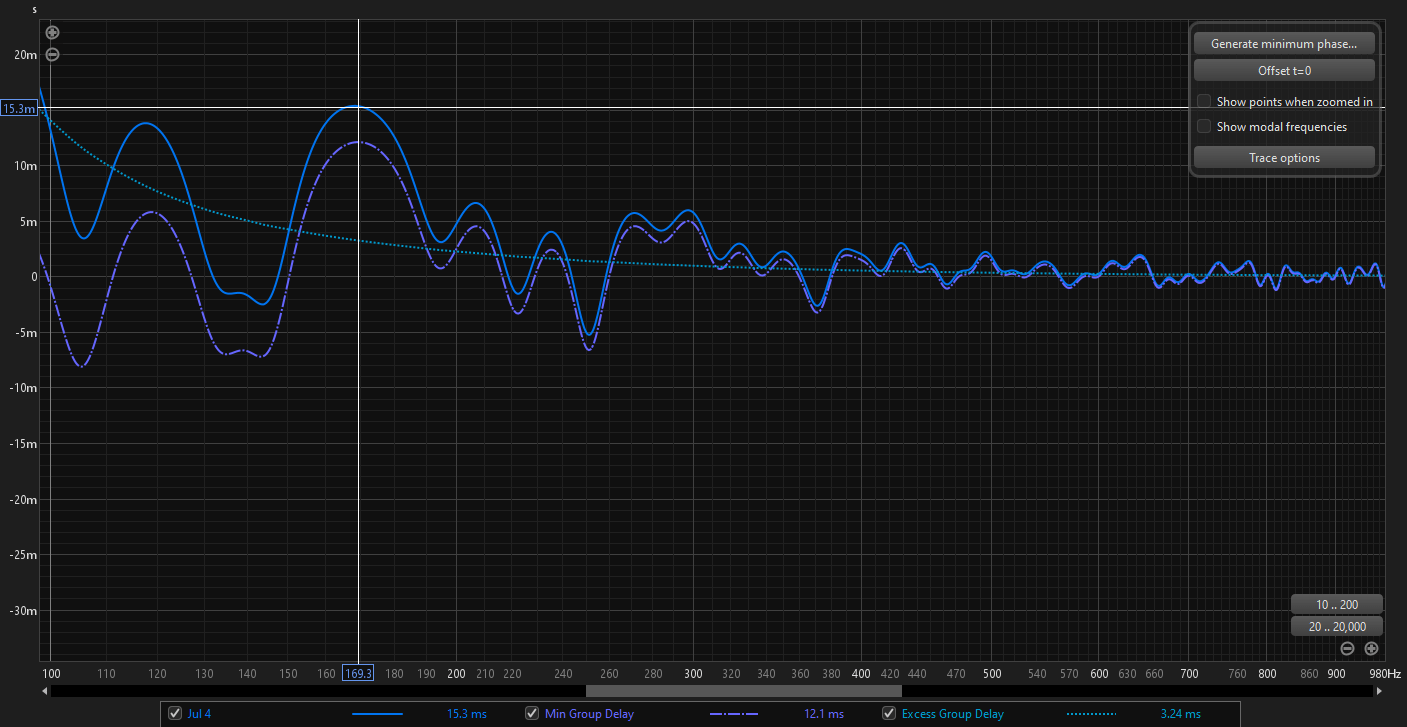Click the 15.3 ms value readout
Viewport: 1407px width, 727px height.
coord(466,714)
